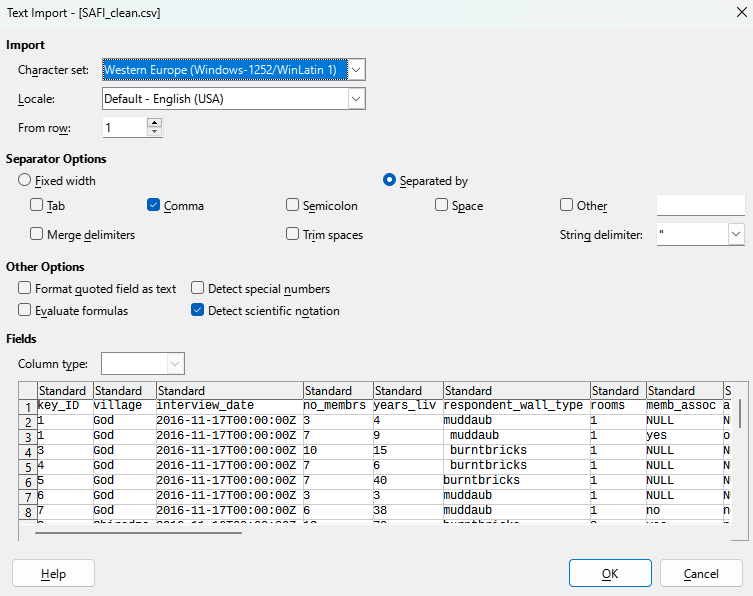Confirm import with OK
The image size is (753, 596).
tap(610, 573)
